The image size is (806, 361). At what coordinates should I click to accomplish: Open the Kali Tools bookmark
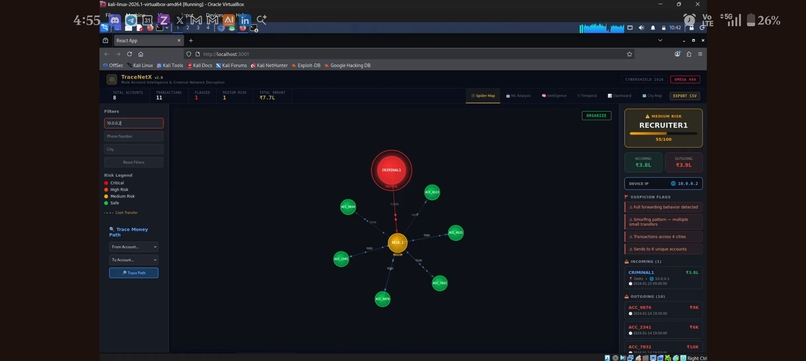[x=170, y=65]
